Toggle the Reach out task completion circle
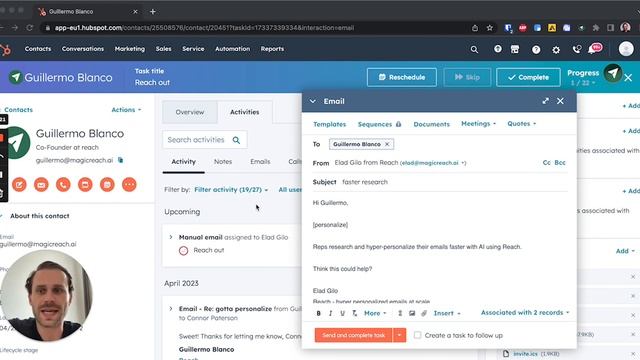Screen dimensions: 640x360 coord(184,251)
